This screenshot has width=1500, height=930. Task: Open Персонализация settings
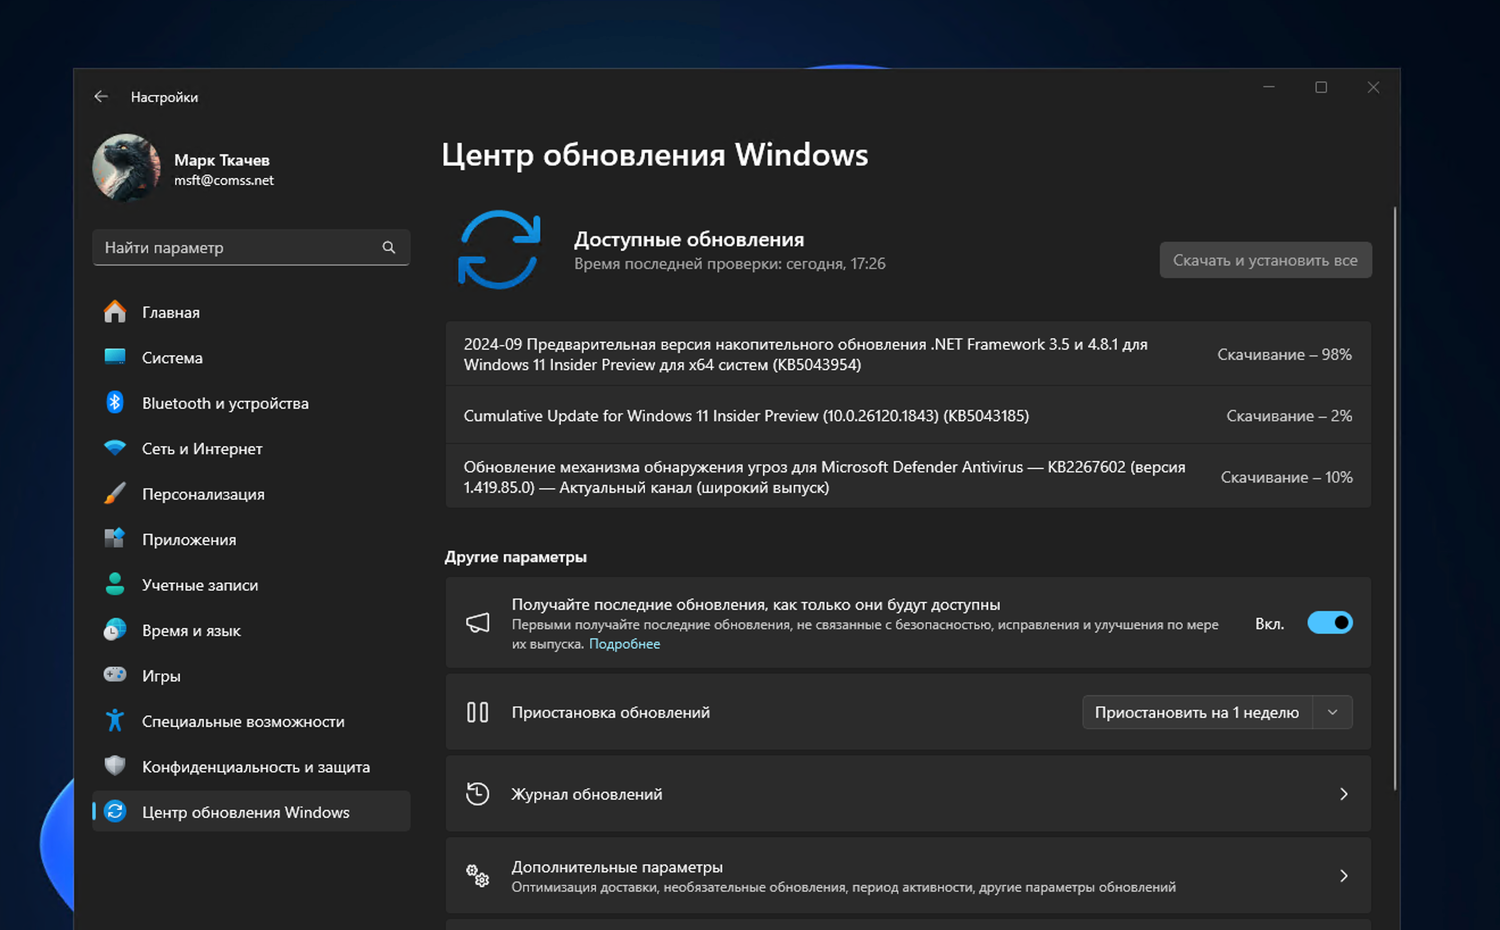(x=251, y=494)
